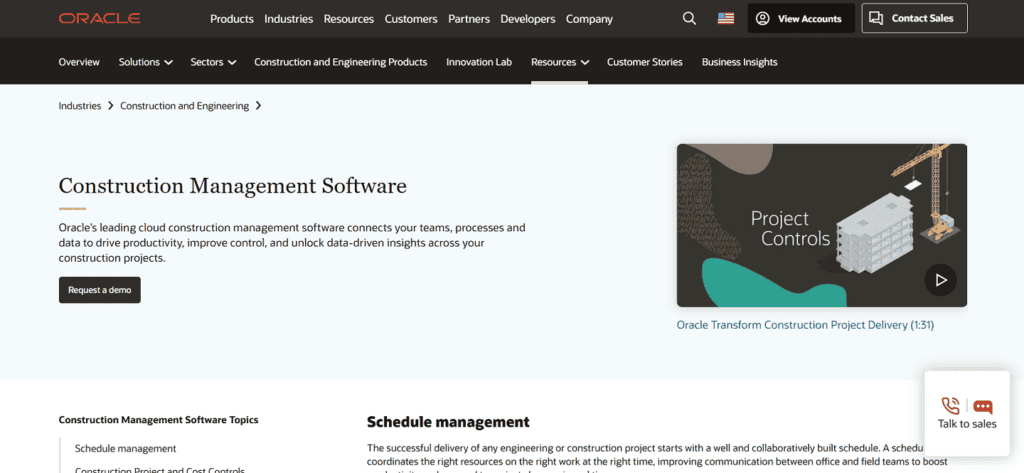Image resolution: width=1024 pixels, height=473 pixels.
Task: Go to the Overview tab
Action: 79,62
